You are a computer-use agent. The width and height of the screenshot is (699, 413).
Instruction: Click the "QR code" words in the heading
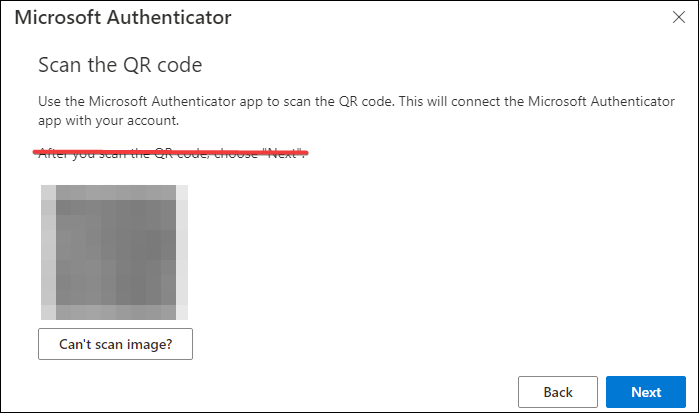click(x=163, y=65)
